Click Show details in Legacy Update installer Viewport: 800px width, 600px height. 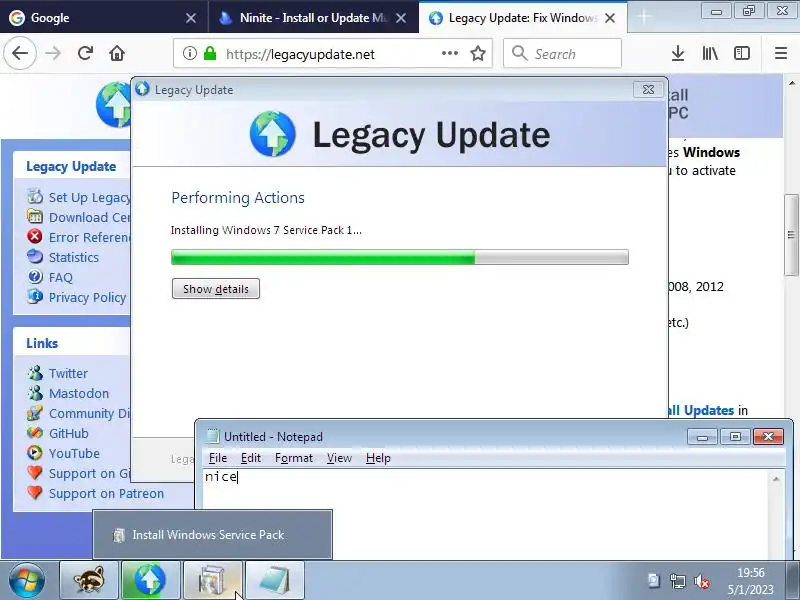[x=215, y=289]
